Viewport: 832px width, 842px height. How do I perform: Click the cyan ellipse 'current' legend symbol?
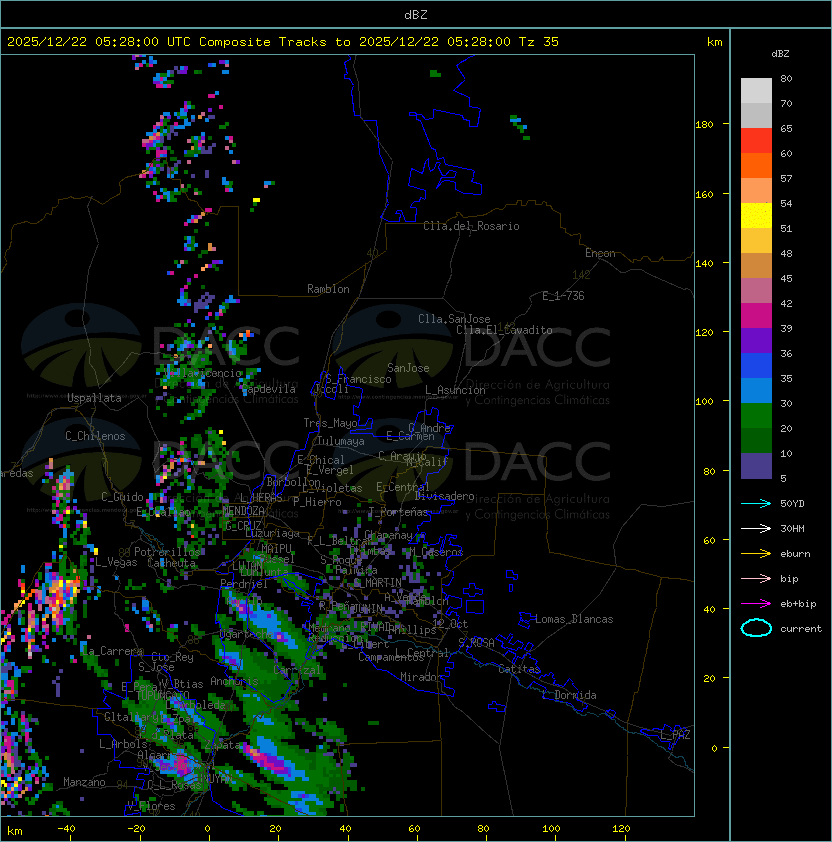(x=756, y=628)
